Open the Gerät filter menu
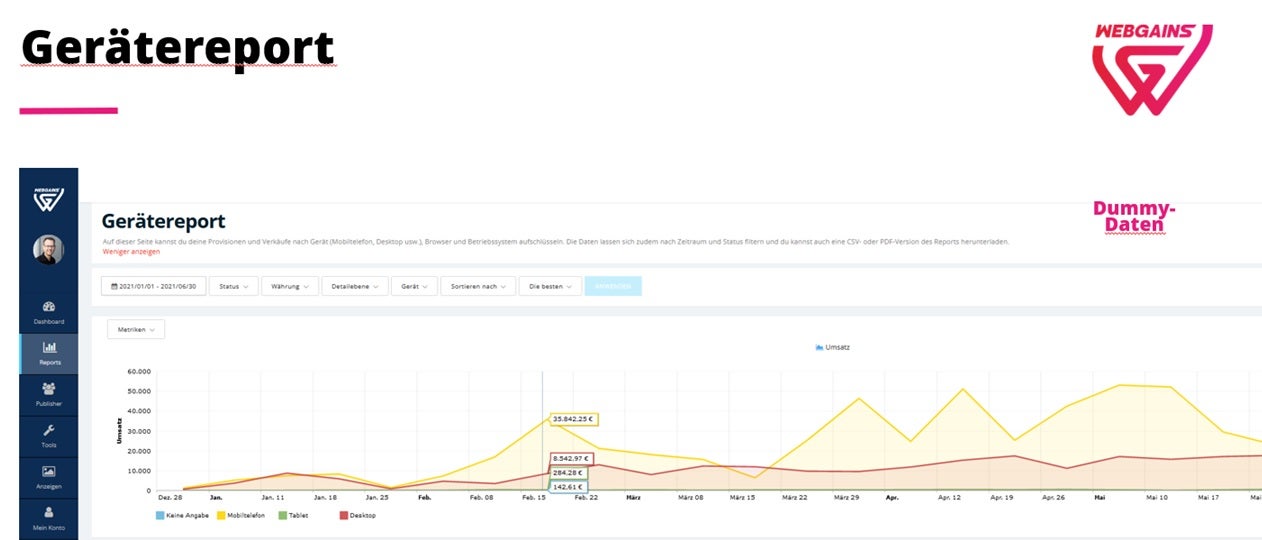The width and height of the screenshot is (1262, 540). [x=413, y=286]
